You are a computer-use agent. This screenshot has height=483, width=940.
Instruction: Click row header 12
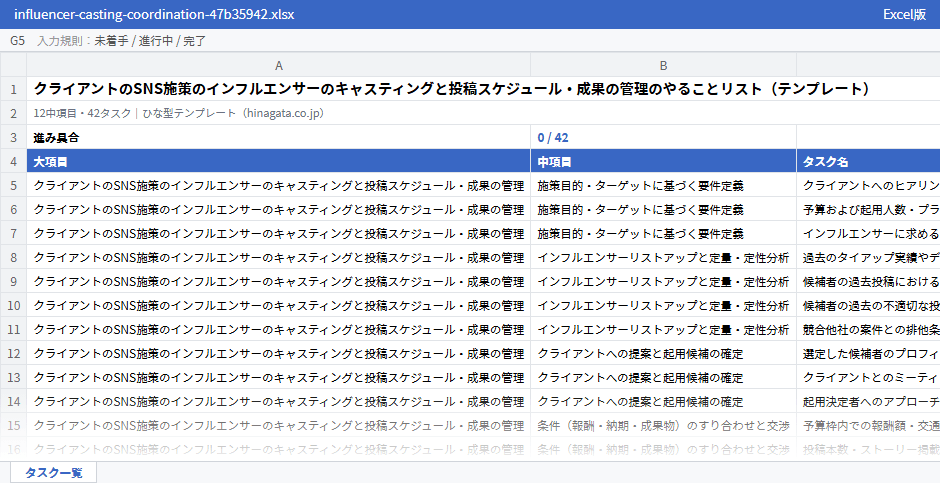[13, 353]
